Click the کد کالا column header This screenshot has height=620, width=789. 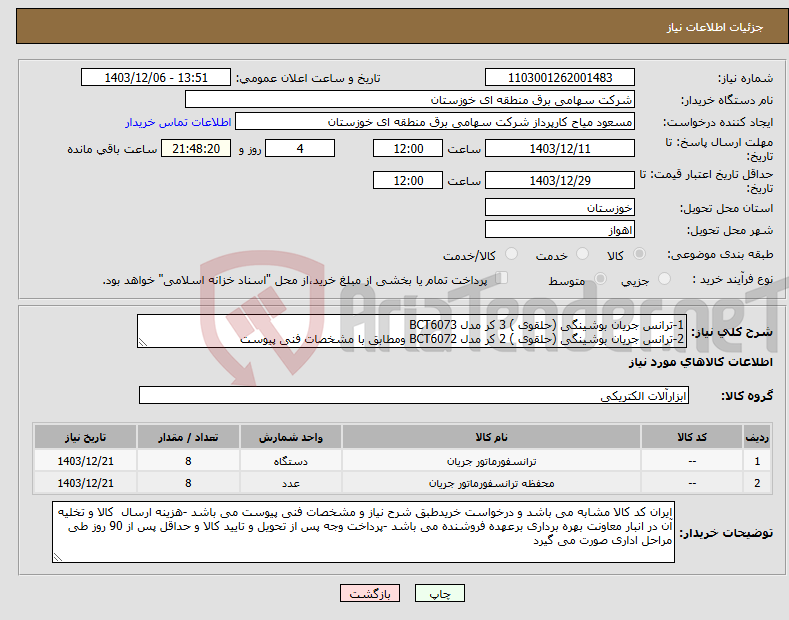(692, 437)
